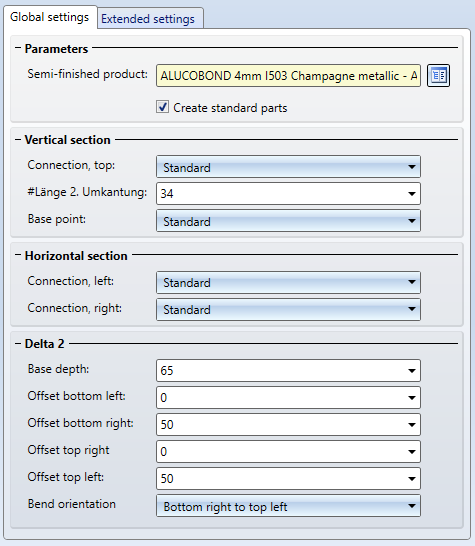Screen dimensions: 475x546
Task: Expand the #Länge 2. Umkantung dropdown arrow
Action: point(412,194)
